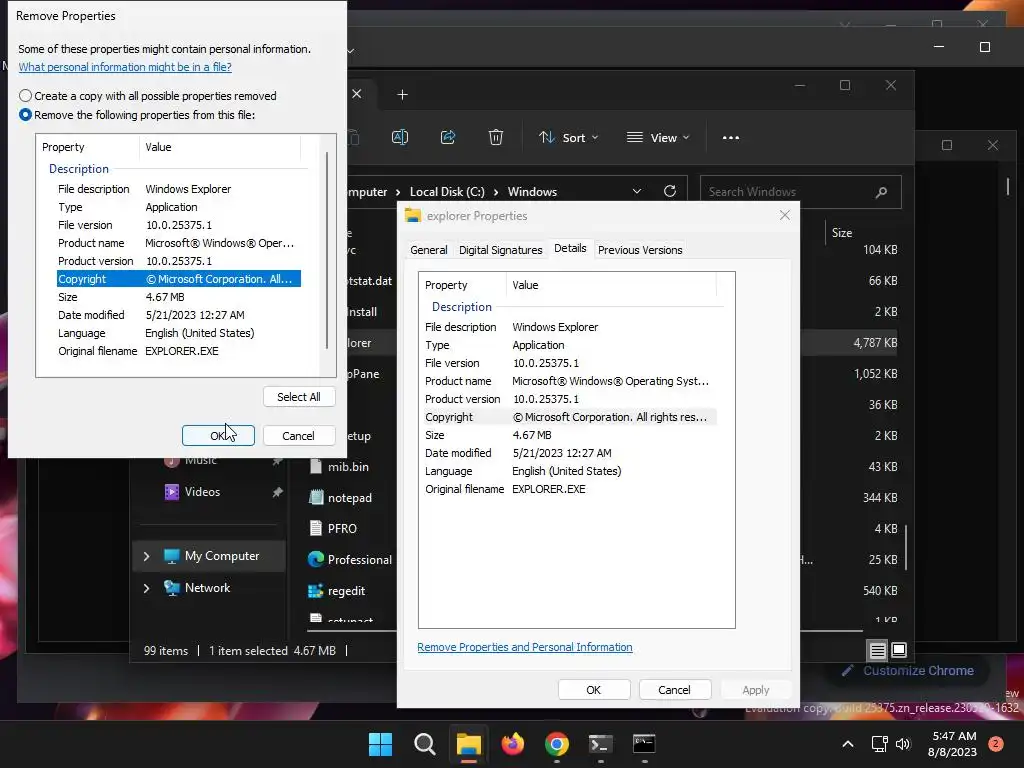Click the Share icon in Explorer toolbar
This screenshot has height=768, width=1024.
click(448, 137)
